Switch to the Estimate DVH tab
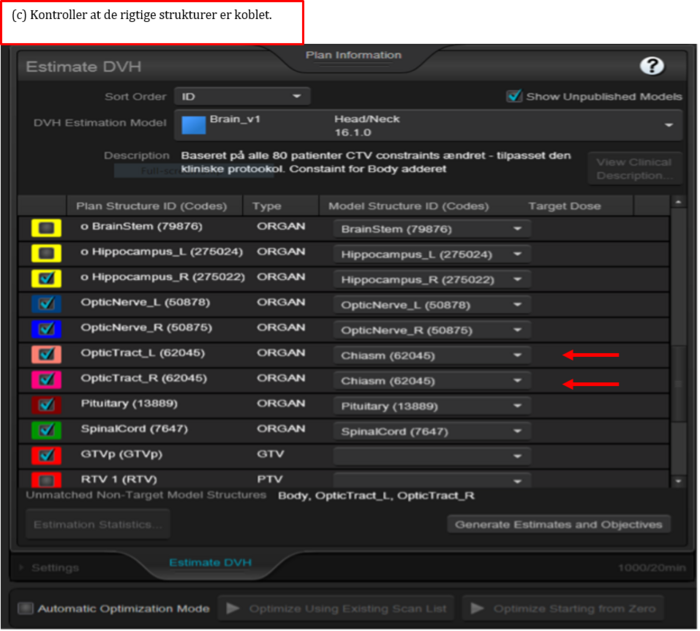Screen dimensions: 700x631 (x=209, y=562)
